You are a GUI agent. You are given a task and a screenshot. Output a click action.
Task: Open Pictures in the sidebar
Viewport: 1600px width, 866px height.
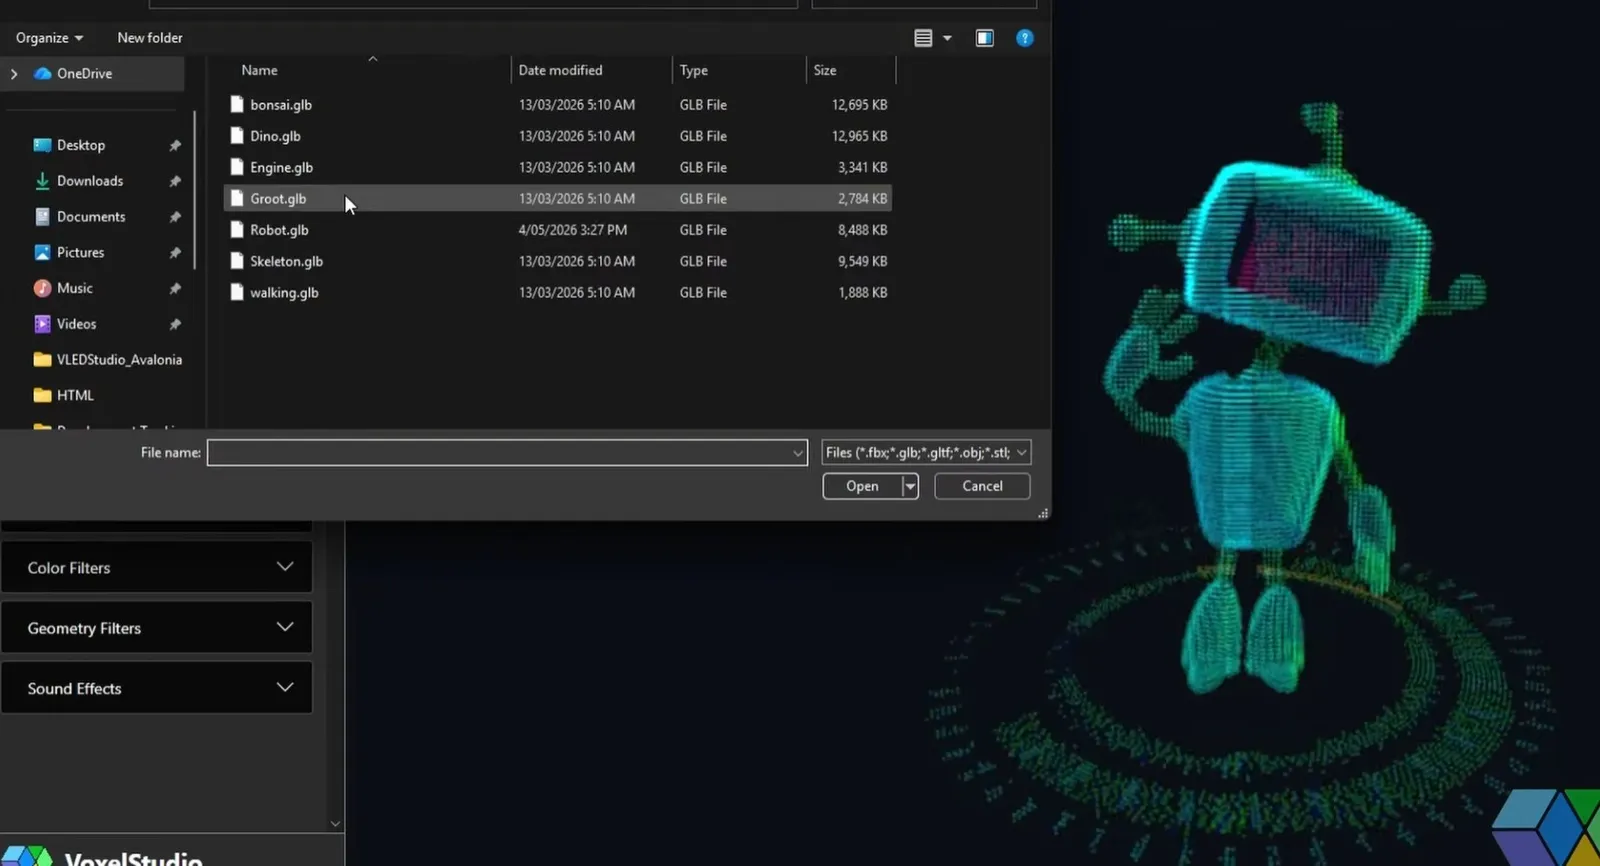tap(80, 253)
